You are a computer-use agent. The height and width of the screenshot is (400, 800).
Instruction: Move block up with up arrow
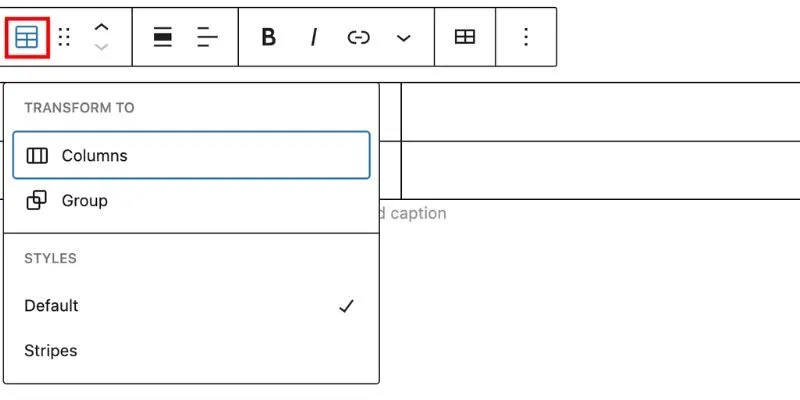102,28
